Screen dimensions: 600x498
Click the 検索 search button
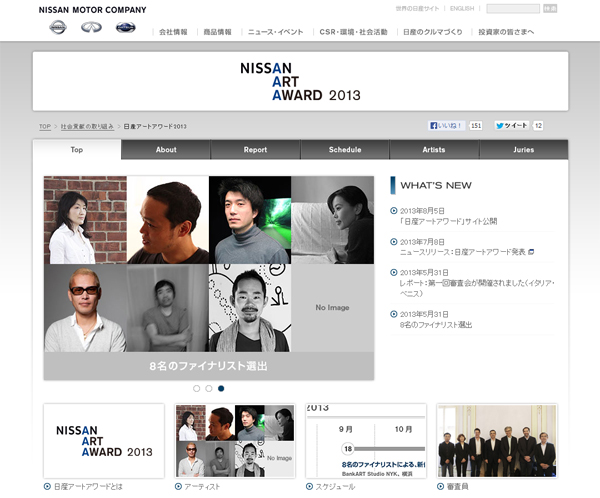coord(550,8)
